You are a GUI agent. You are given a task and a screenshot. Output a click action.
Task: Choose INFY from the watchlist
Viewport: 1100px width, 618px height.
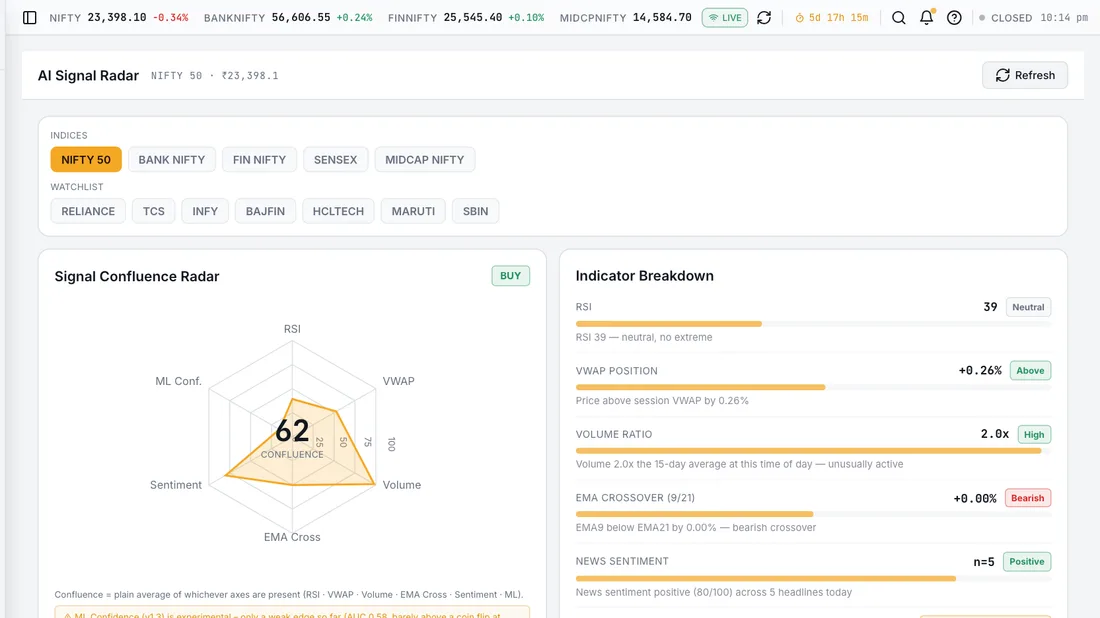click(x=205, y=211)
